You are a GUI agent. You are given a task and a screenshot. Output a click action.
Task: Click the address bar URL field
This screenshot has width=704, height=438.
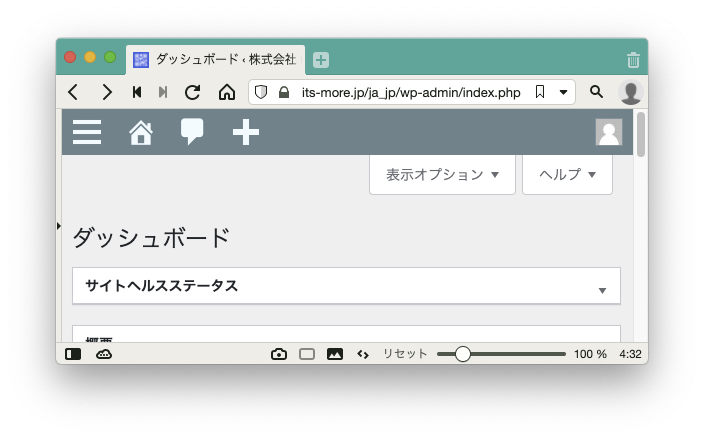point(410,92)
